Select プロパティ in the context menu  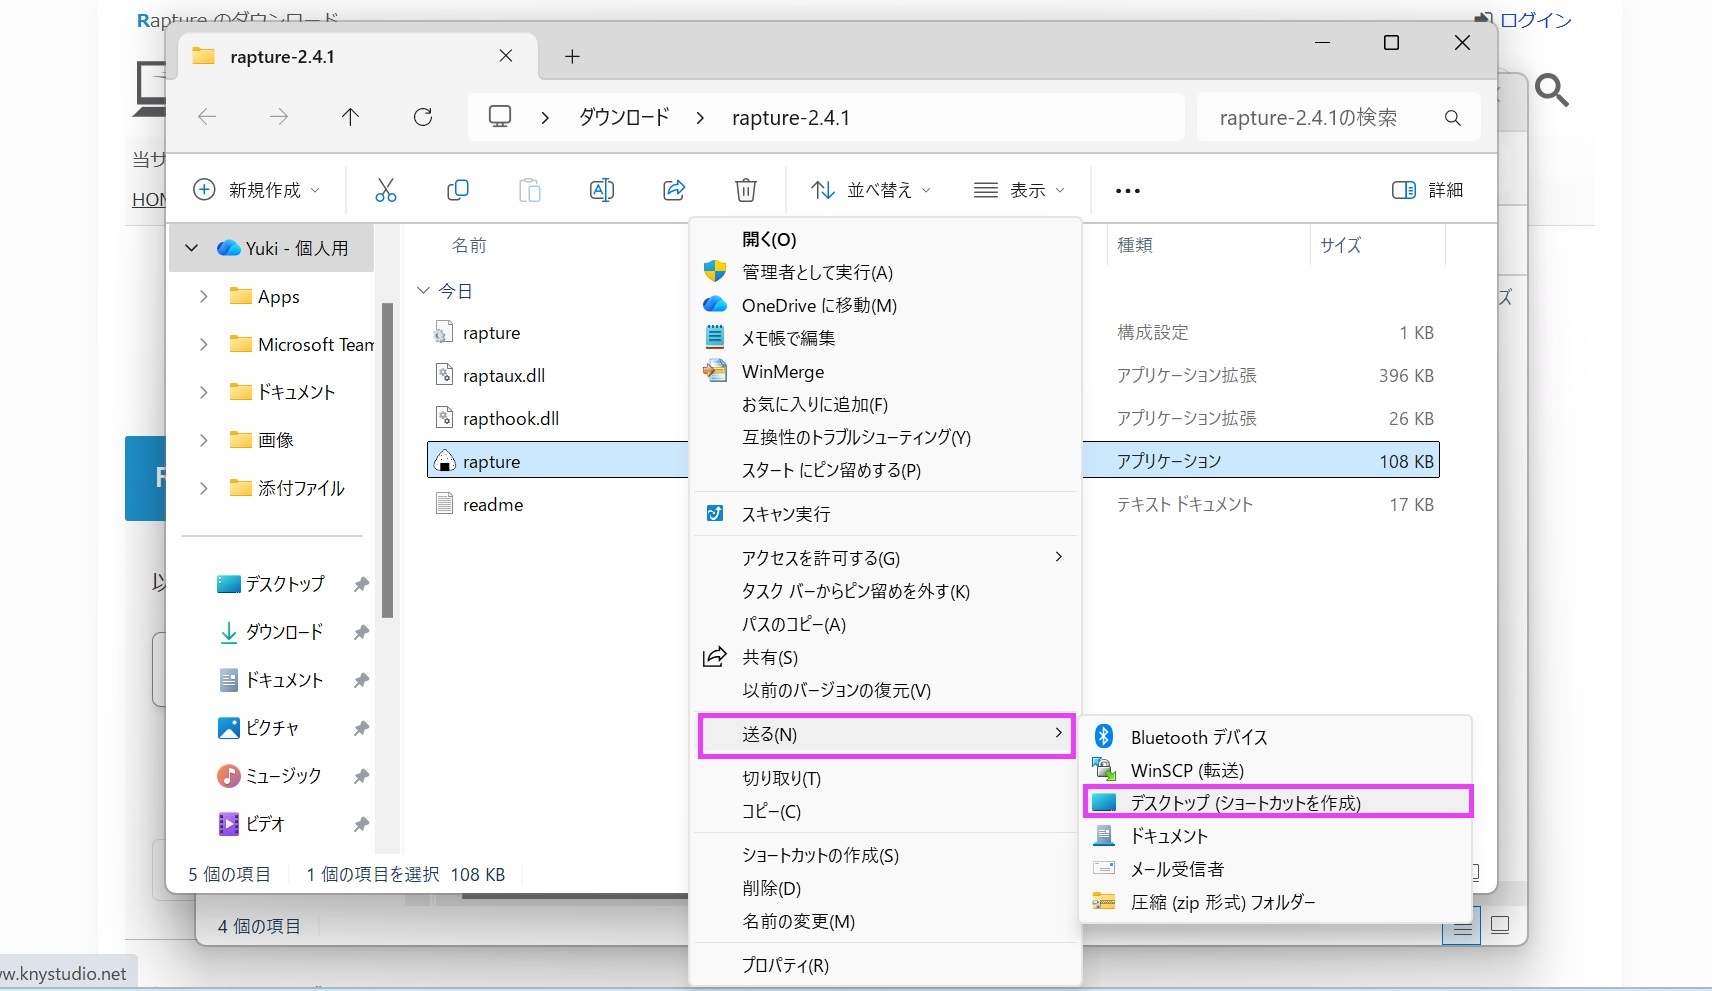[x=785, y=965]
